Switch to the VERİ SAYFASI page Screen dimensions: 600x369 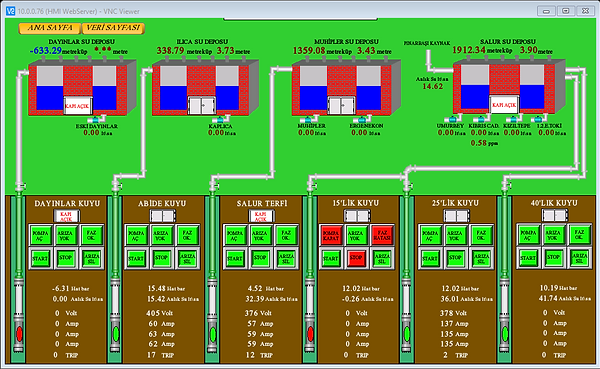click(x=113, y=28)
